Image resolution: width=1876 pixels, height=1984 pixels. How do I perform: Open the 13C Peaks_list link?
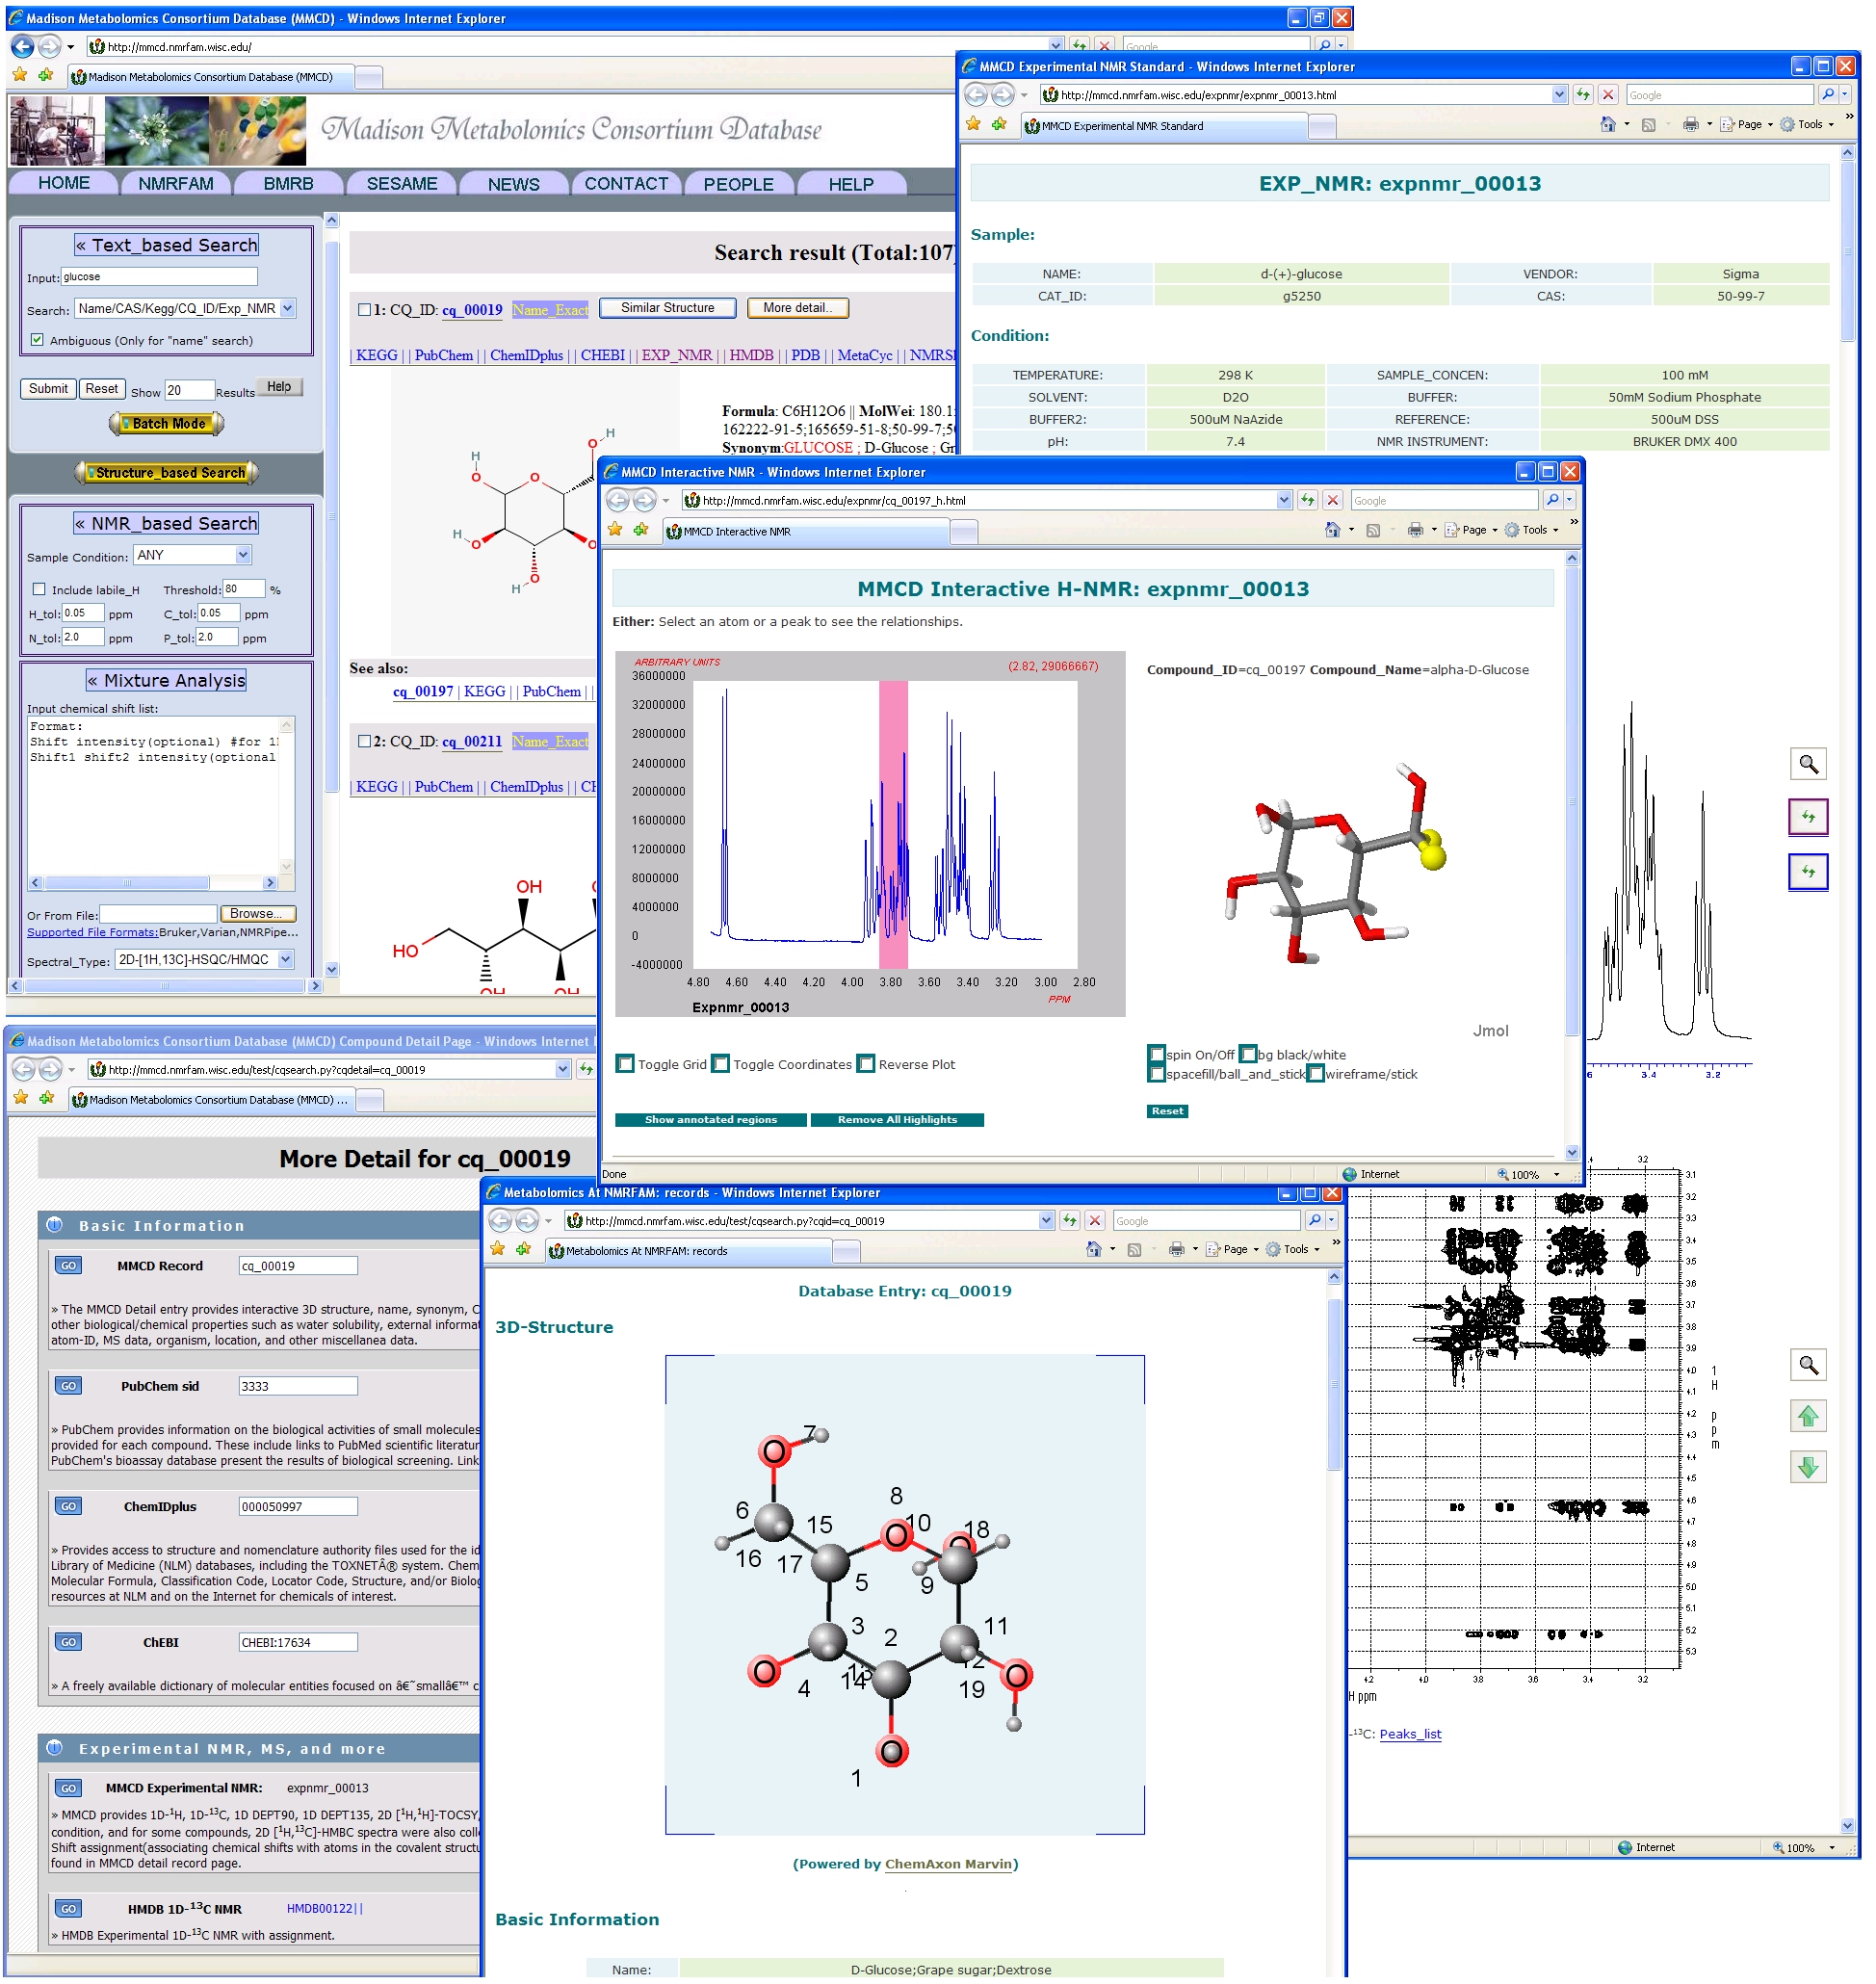[1409, 1735]
